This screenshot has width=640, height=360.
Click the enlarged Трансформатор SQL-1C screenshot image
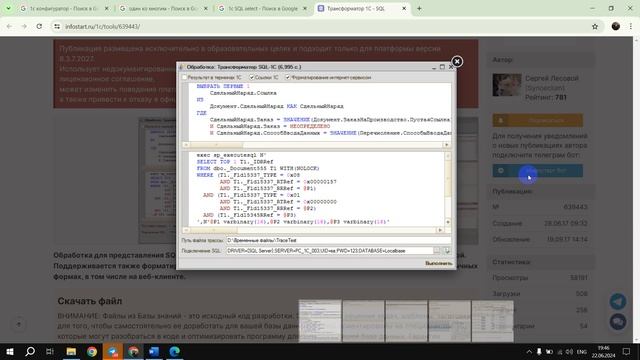tap(316, 165)
